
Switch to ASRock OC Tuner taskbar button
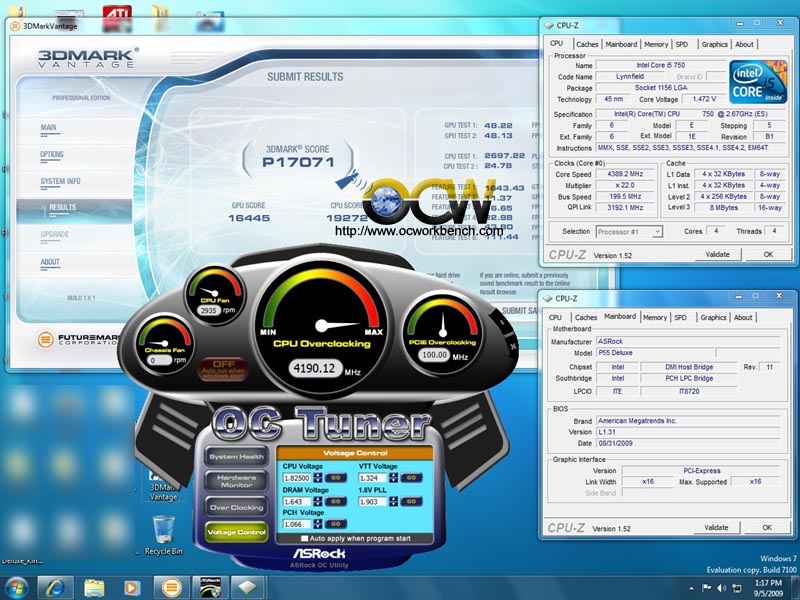pos(210,588)
